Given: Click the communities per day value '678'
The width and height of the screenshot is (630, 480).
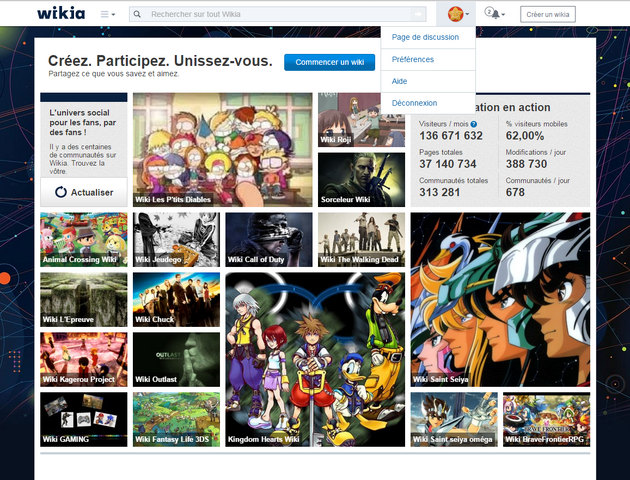Looking at the screenshot, I should [x=515, y=192].
